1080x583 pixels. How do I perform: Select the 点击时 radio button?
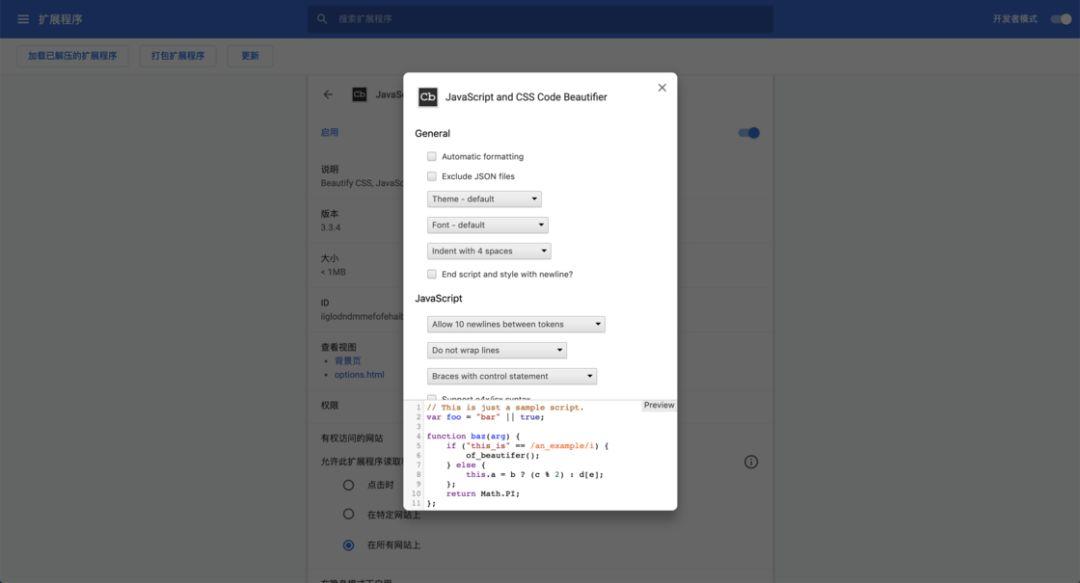click(349, 485)
